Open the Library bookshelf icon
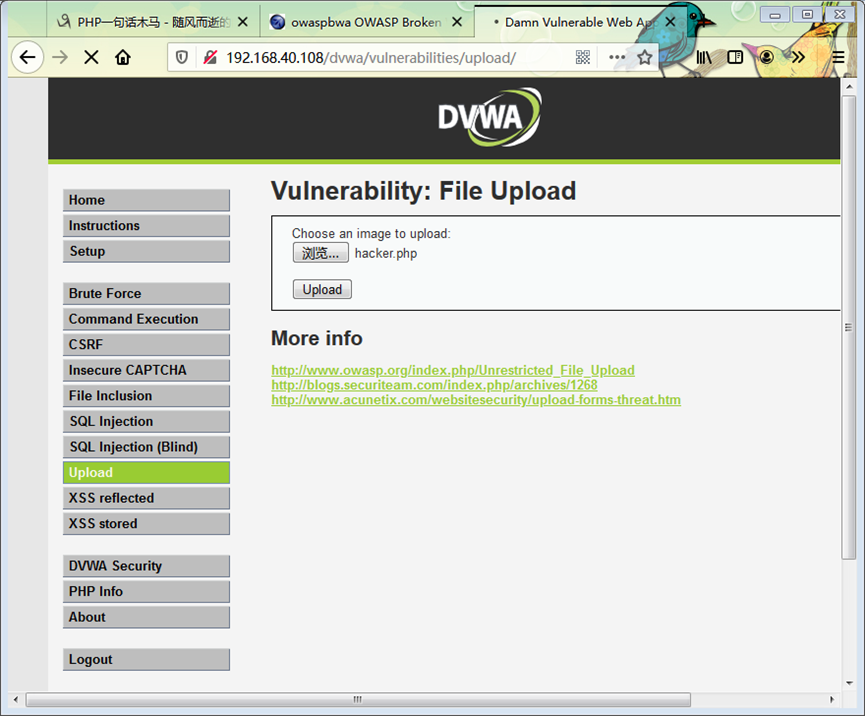The width and height of the screenshot is (865, 716). [704, 57]
